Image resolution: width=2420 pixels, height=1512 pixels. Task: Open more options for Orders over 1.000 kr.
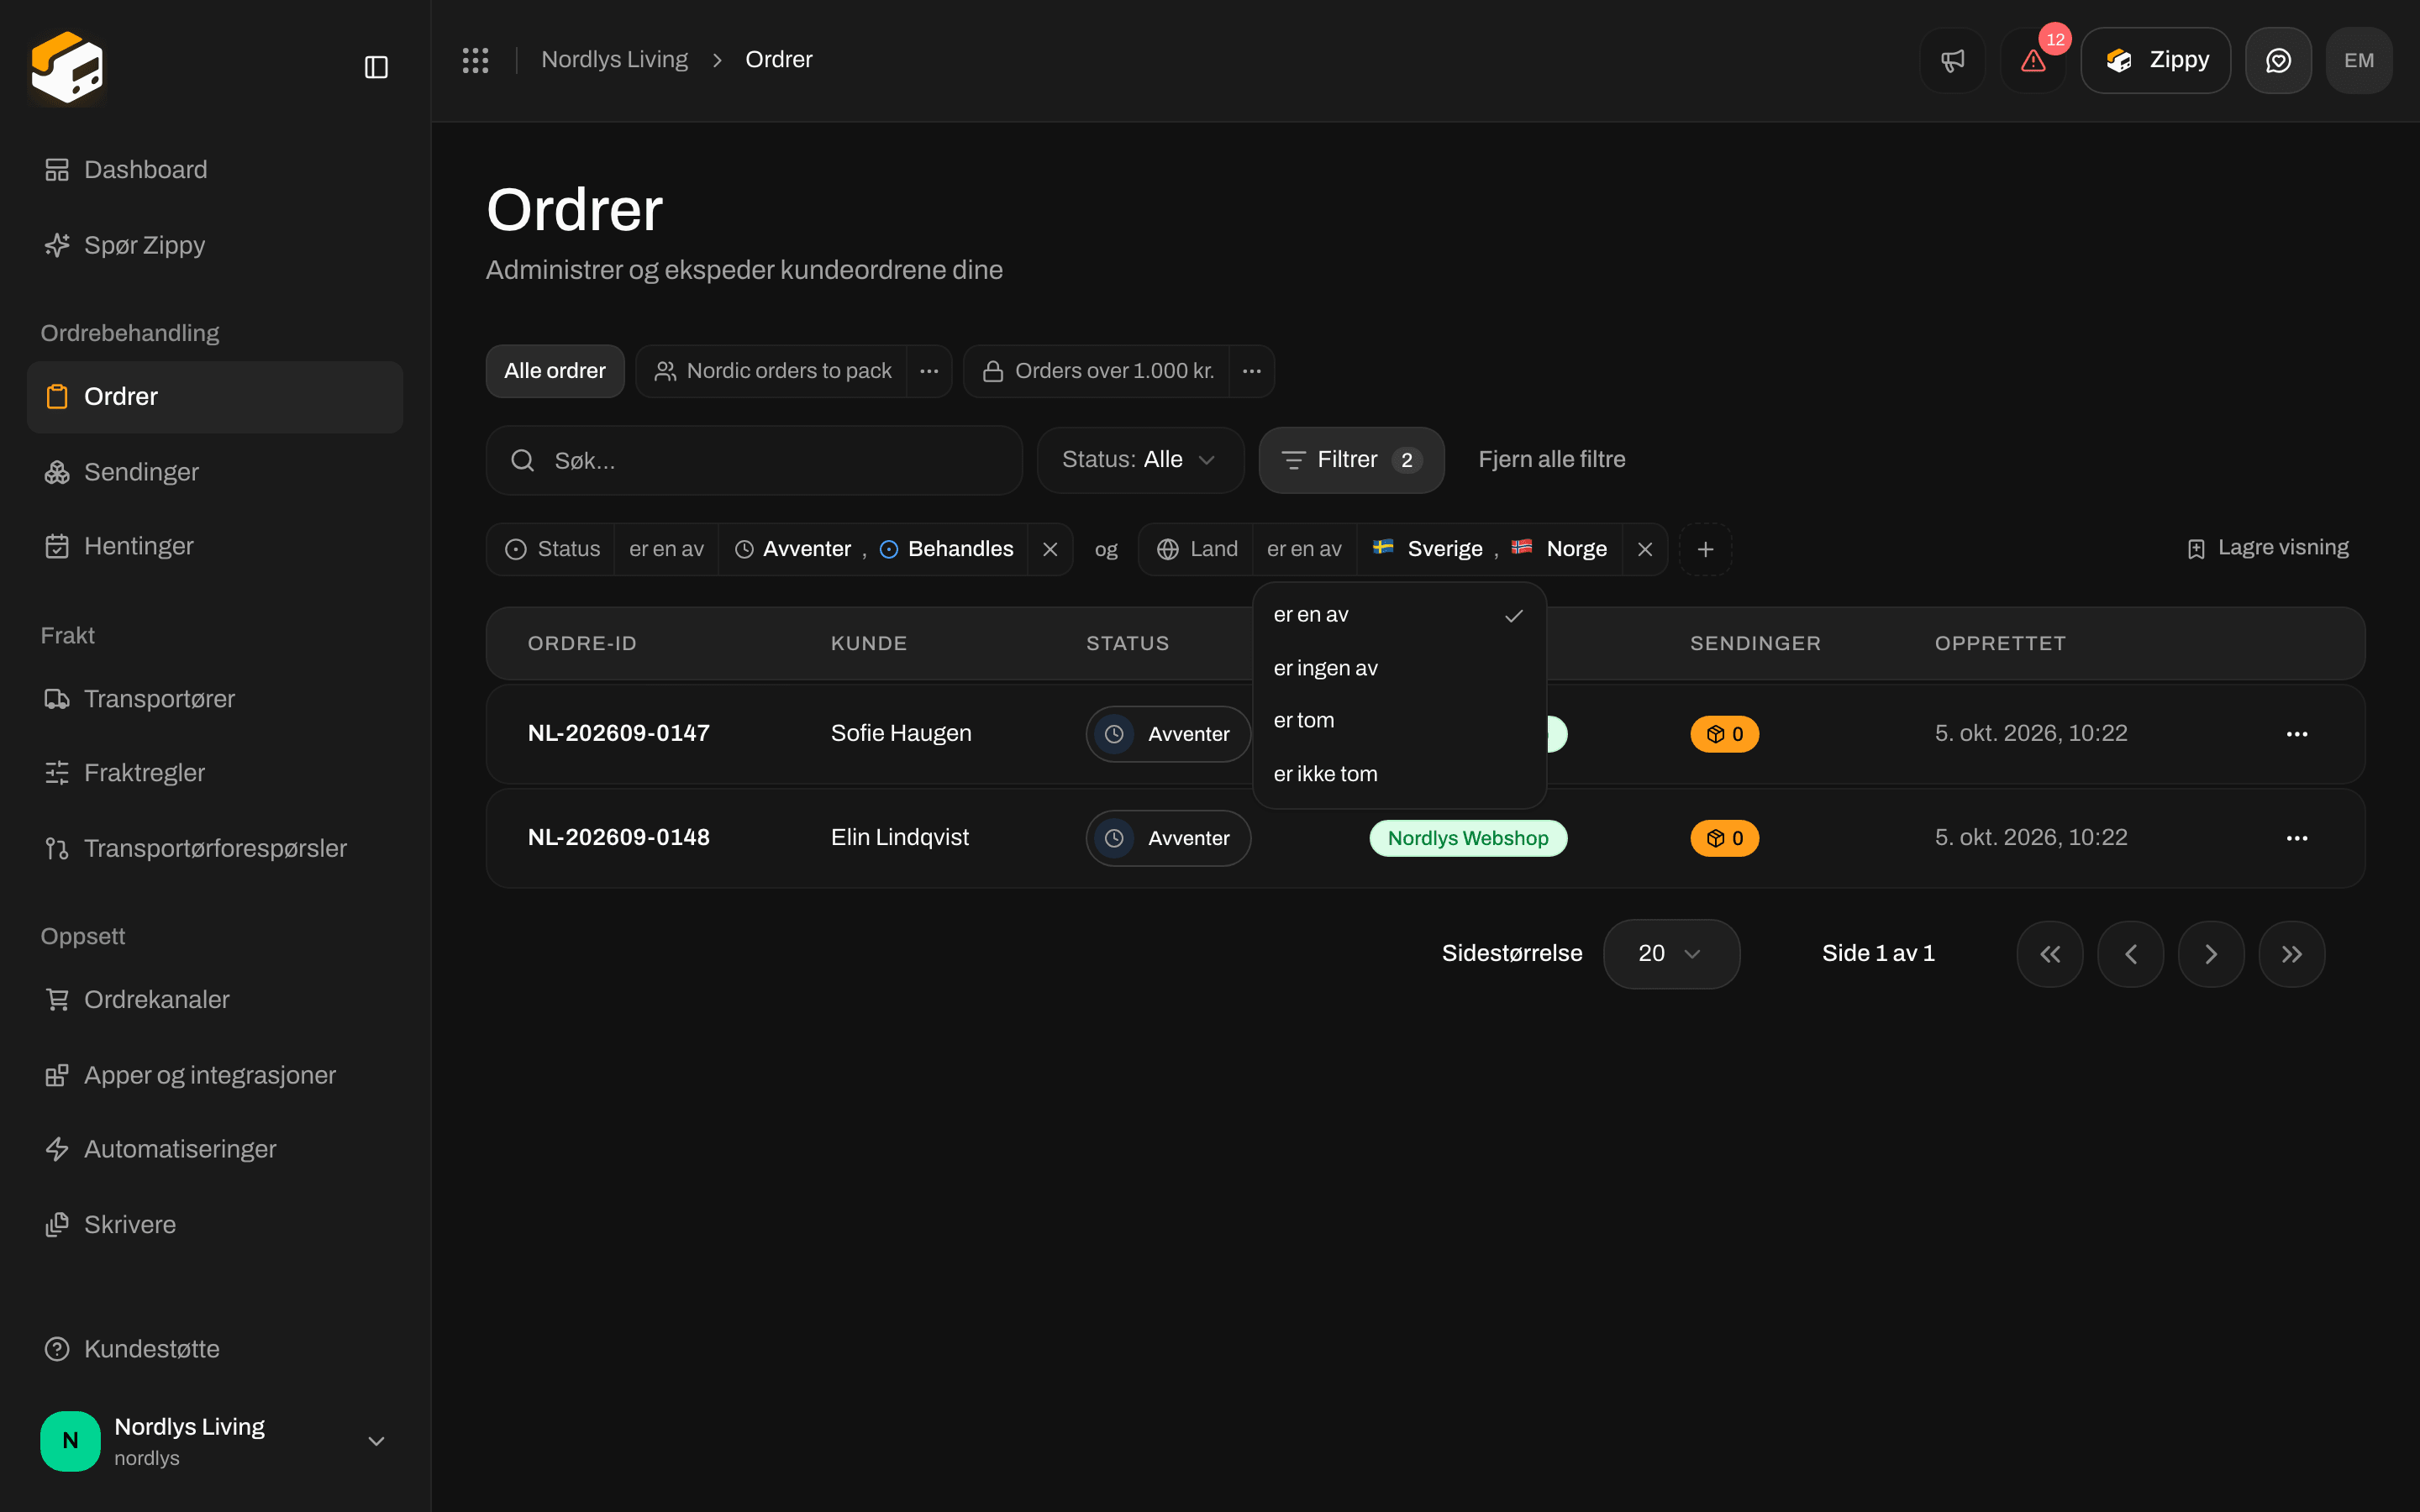point(1251,371)
